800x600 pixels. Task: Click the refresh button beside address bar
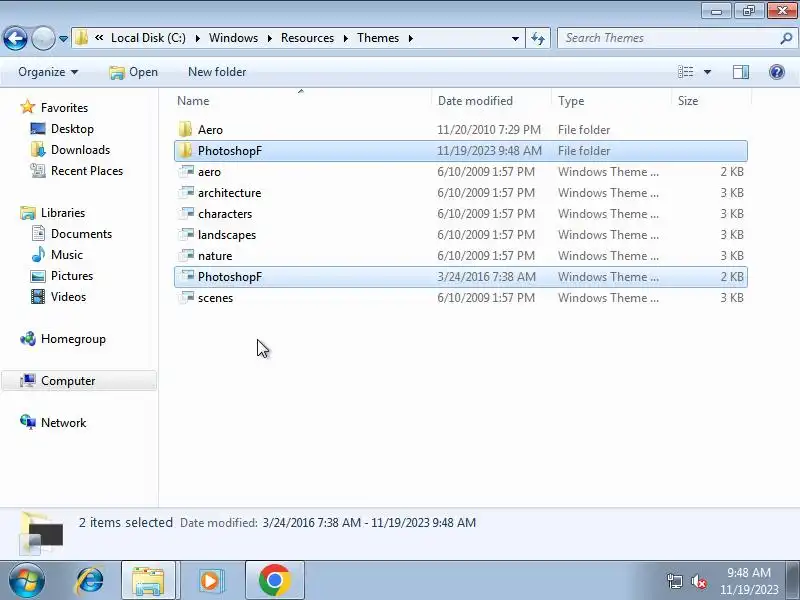(538, 38)
